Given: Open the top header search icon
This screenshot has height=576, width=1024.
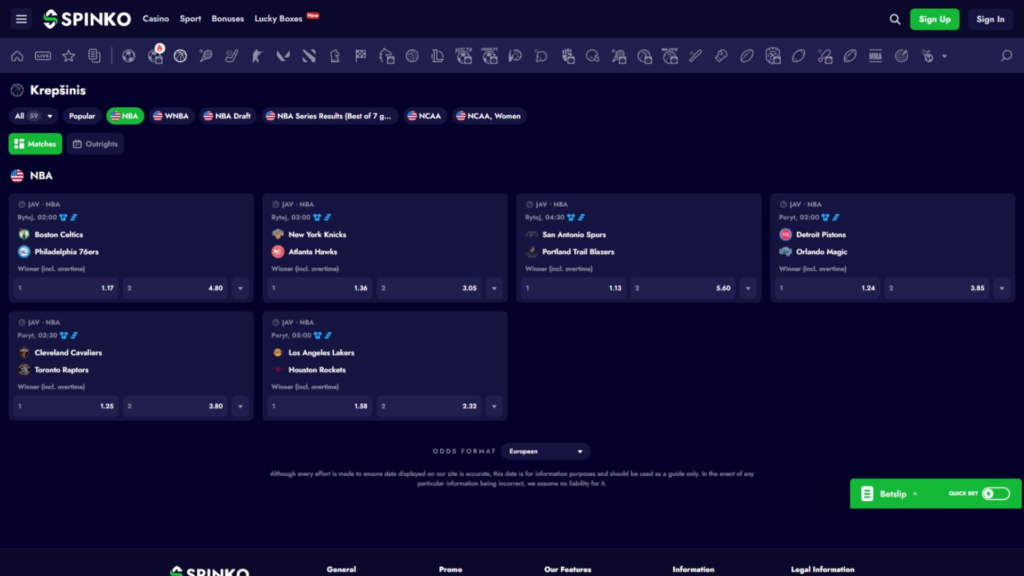Looking at the screenshot, I should [895, 20].
